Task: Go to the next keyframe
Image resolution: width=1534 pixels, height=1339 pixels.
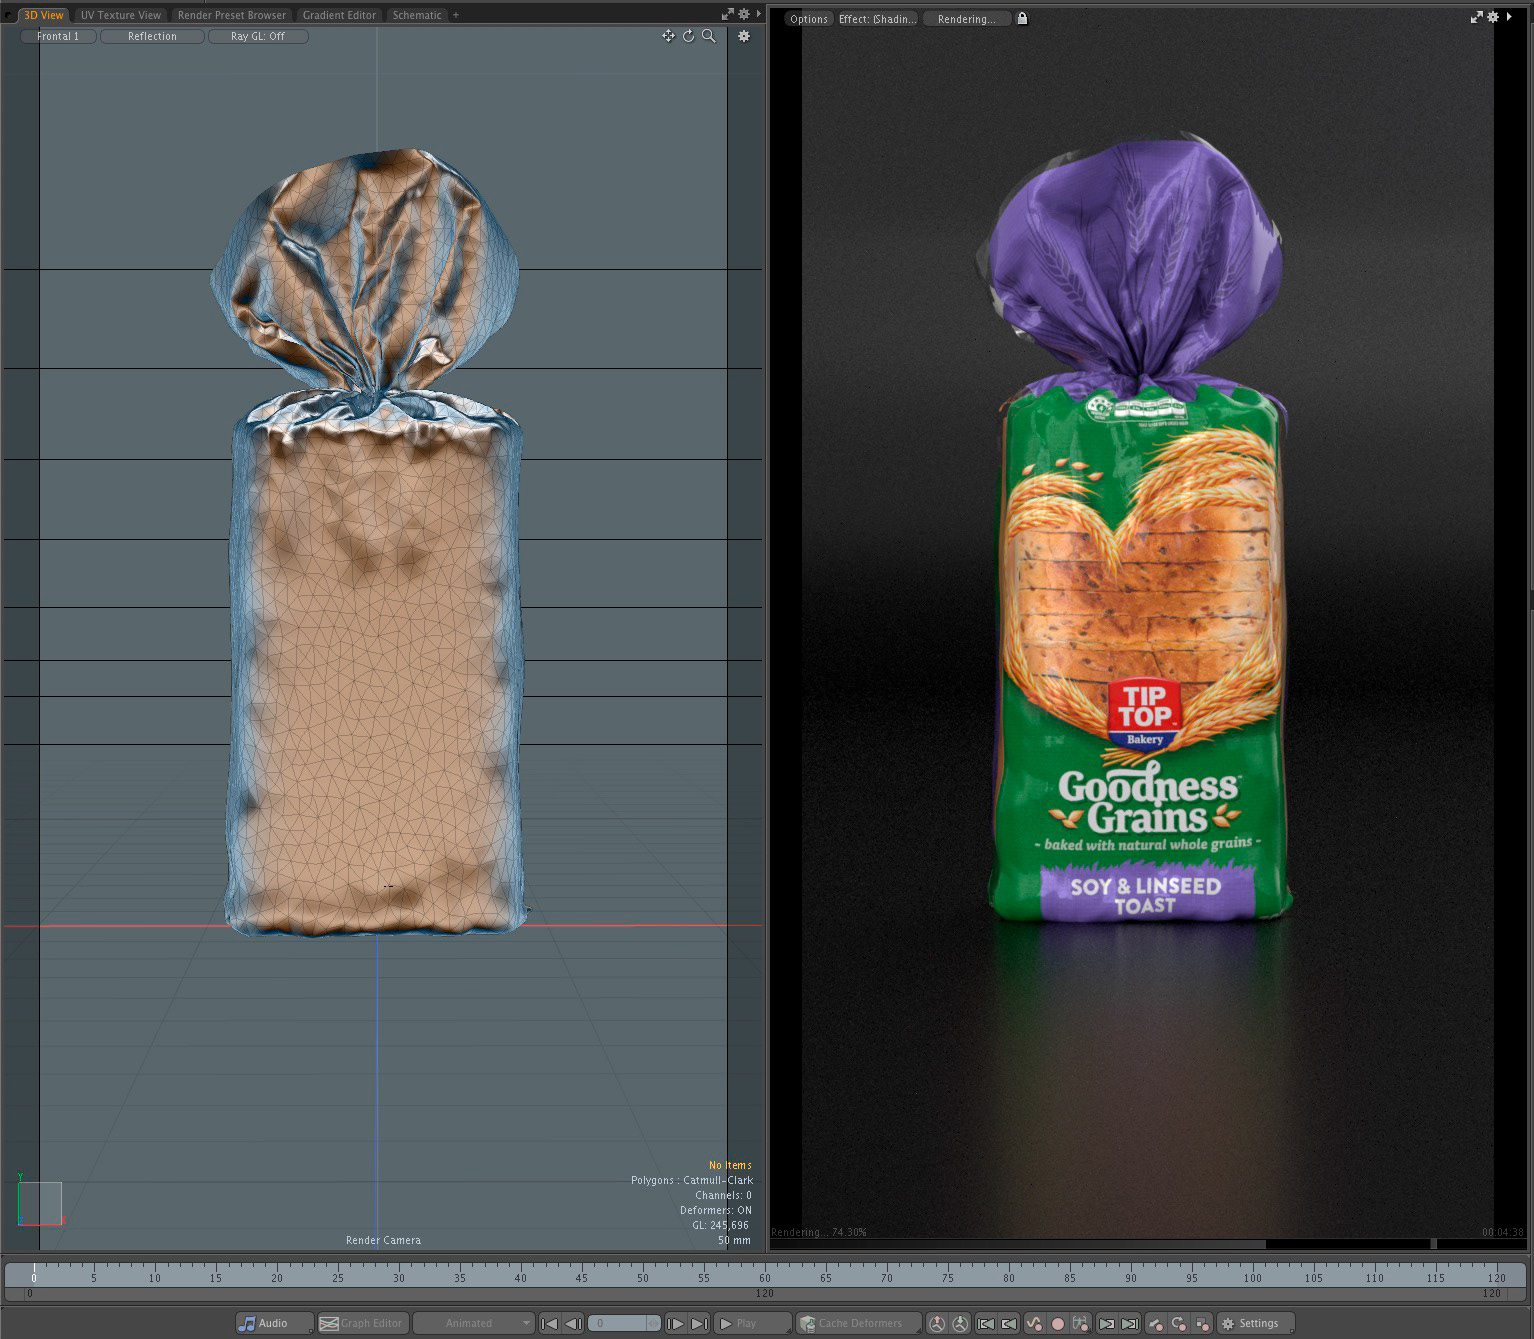Action: click(1106, 1323)
